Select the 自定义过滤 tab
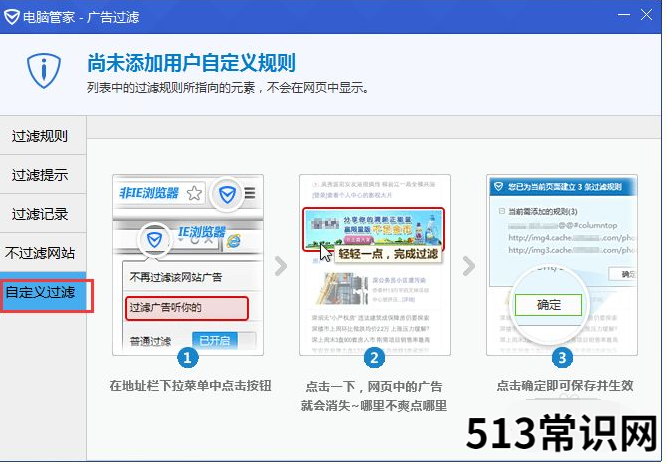This screenshot has width=667, height=464. [43, 292]
